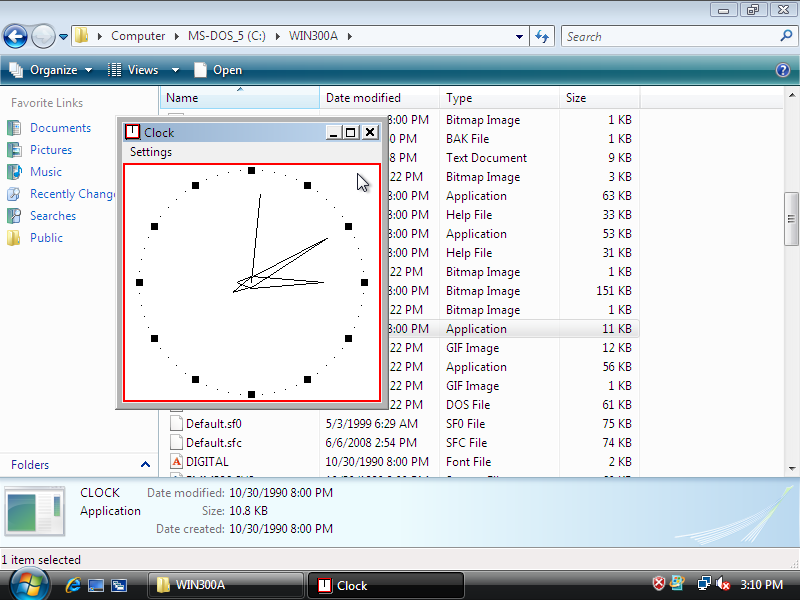
Task: Expand the Folders pane chevron
Action: point(145,465)
